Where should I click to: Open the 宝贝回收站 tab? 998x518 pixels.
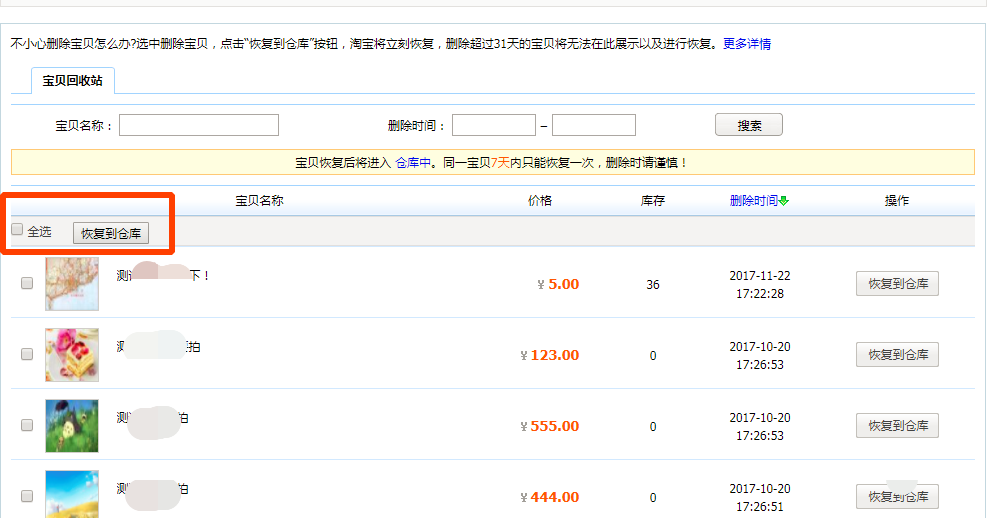[72, 80]
